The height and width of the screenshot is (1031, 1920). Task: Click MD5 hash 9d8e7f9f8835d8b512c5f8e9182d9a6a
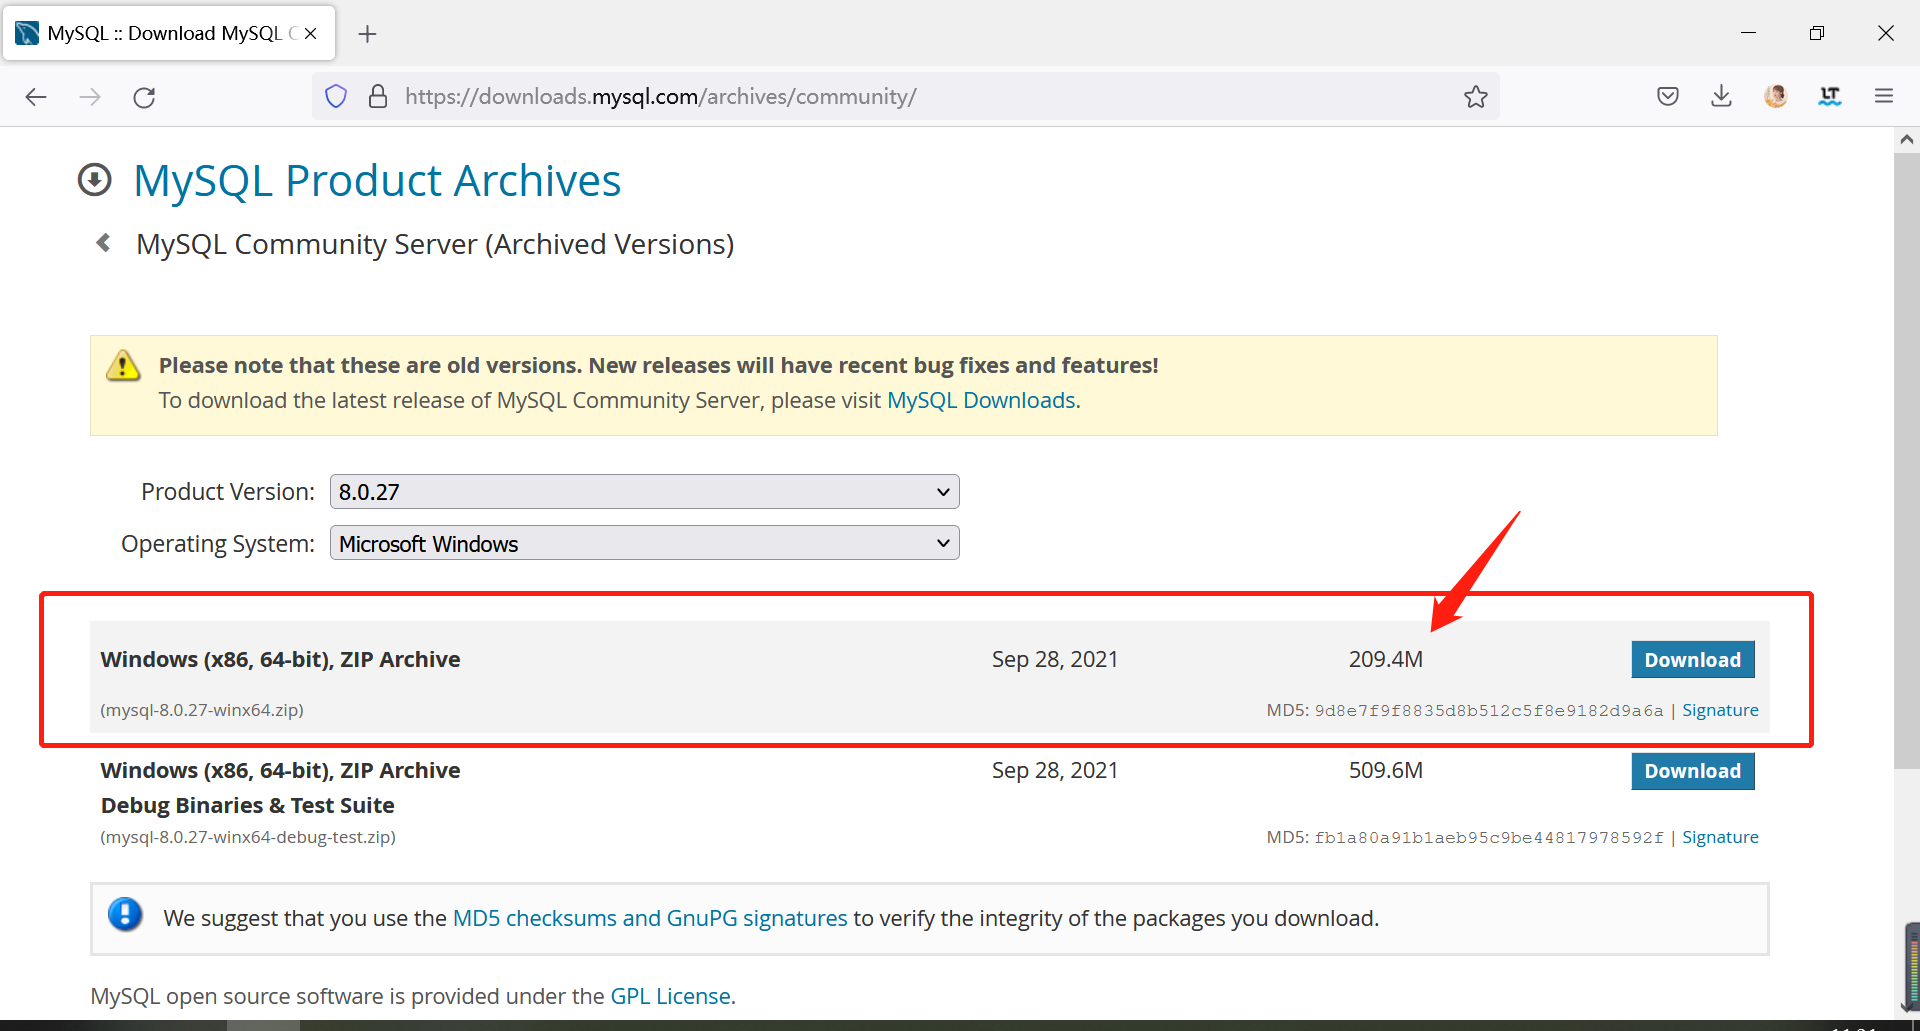(1488, 710)
